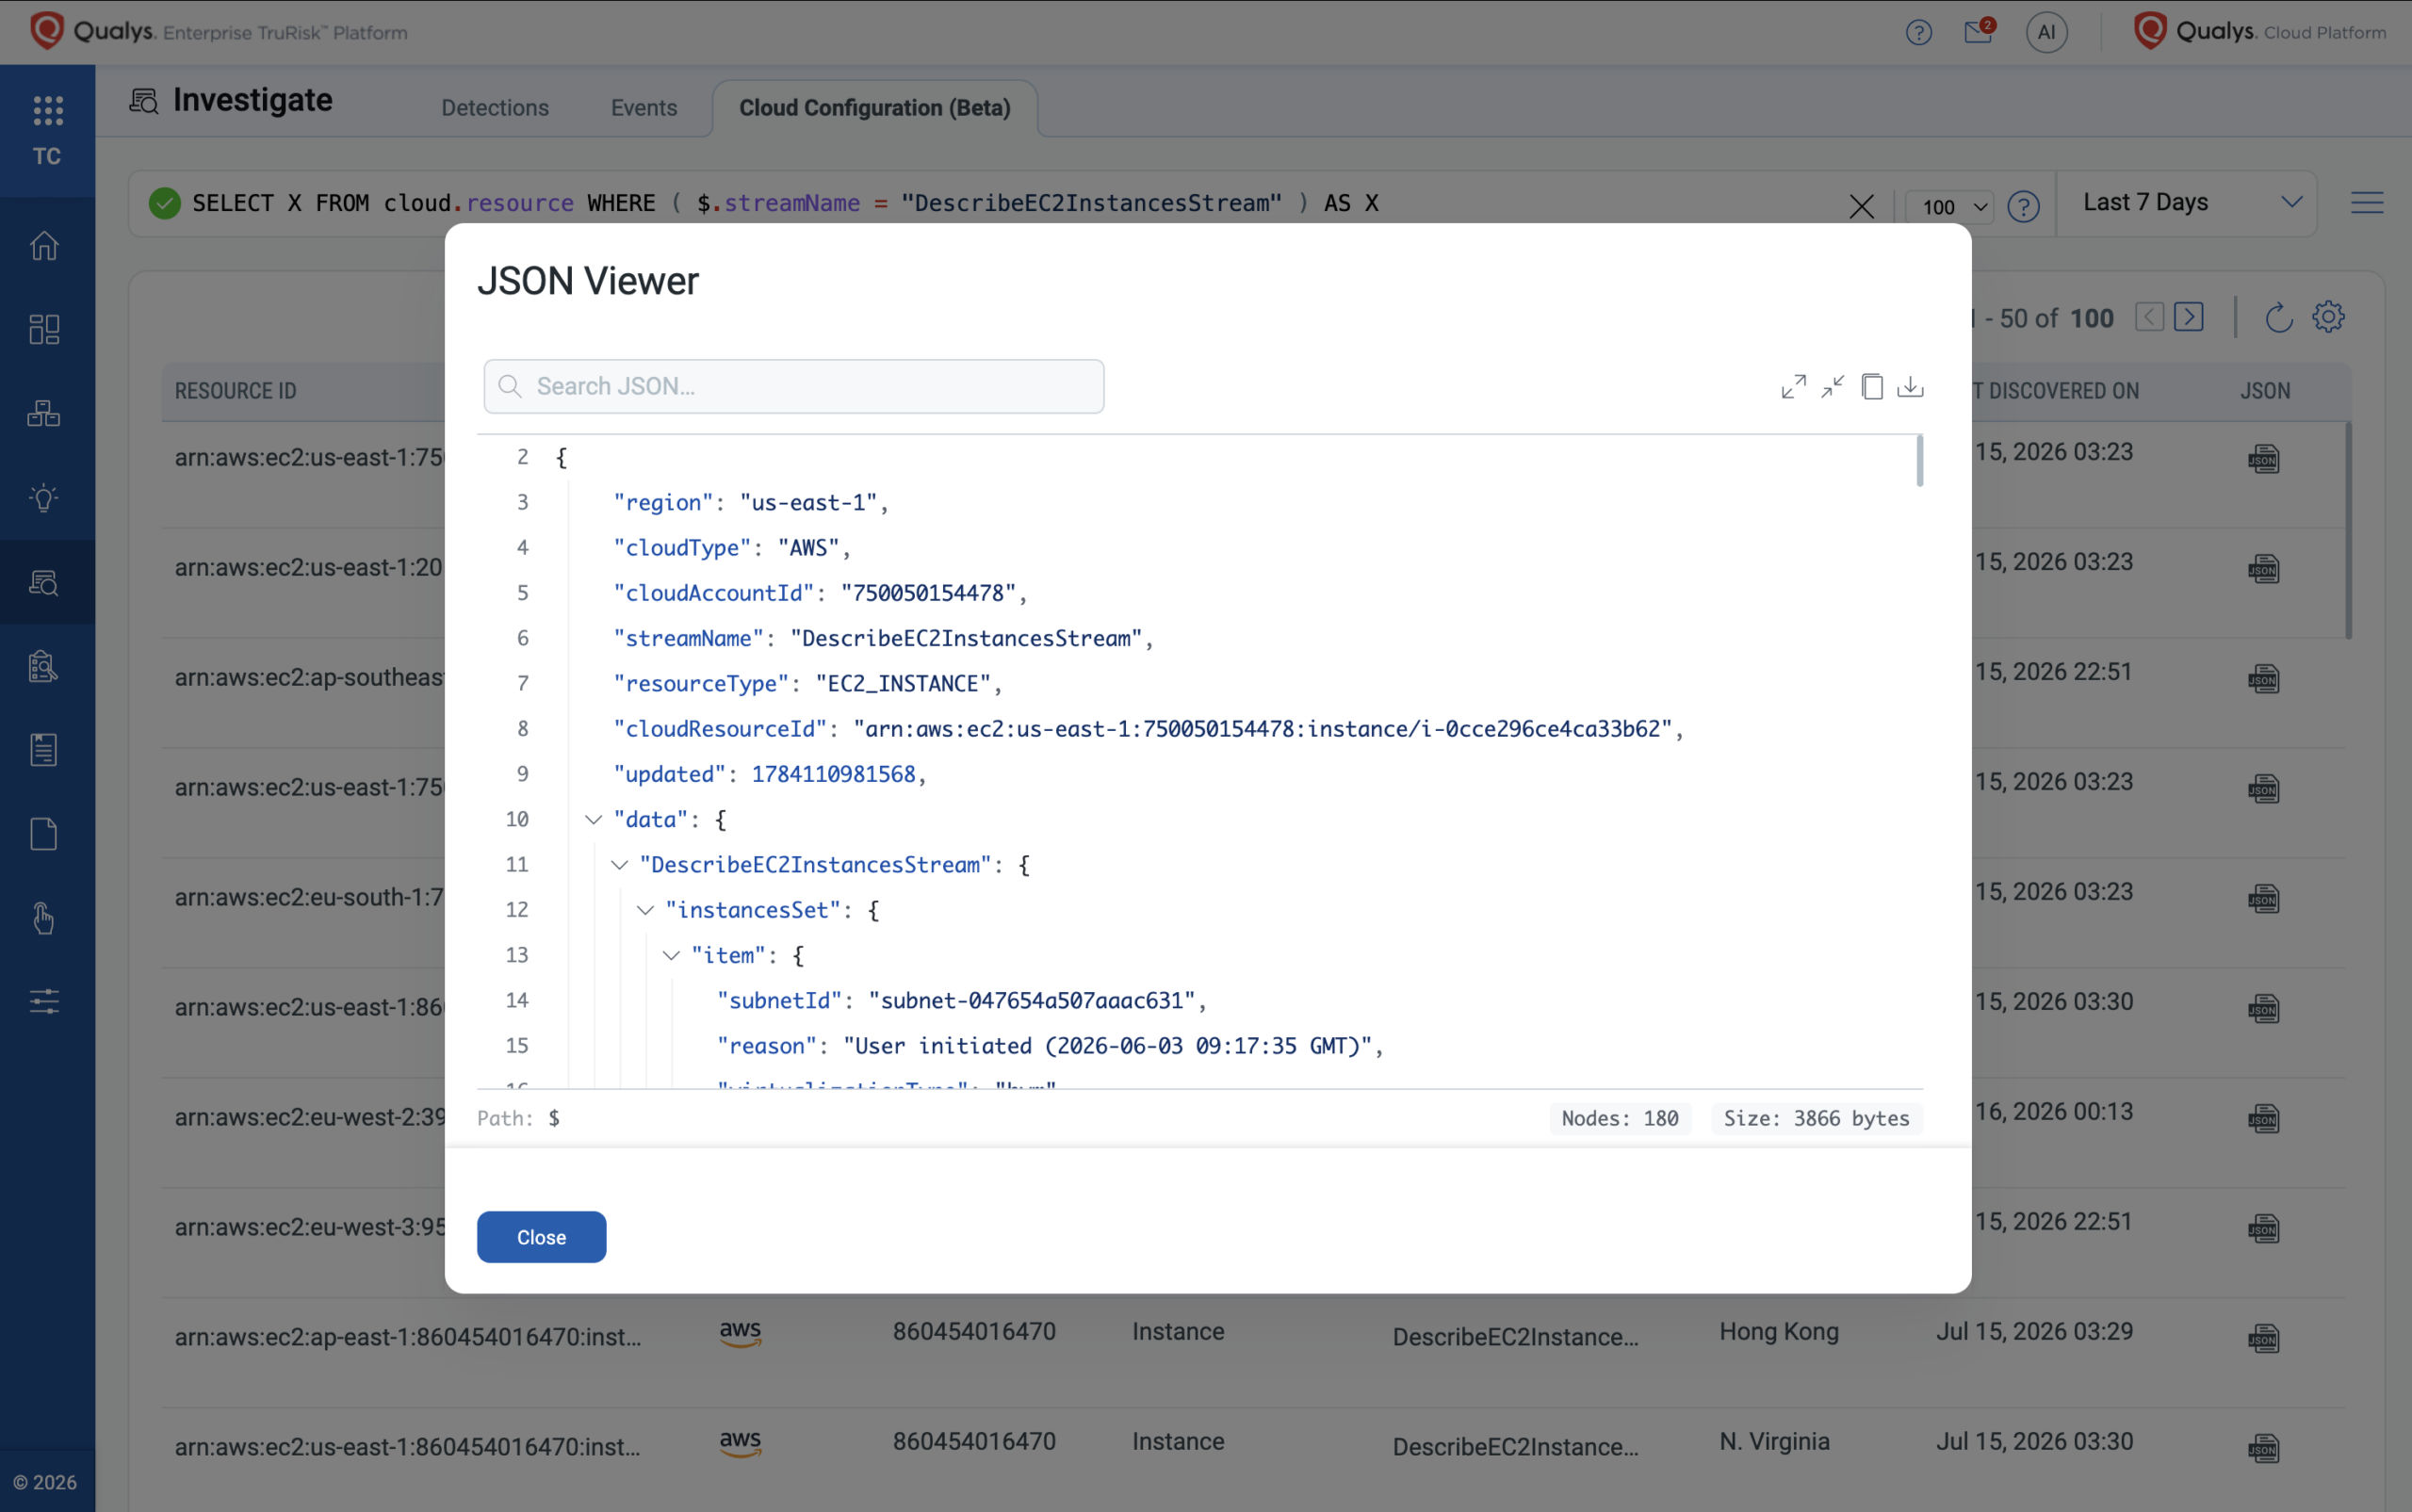The height and width of the screenshot is (1512, 2412).
Task: Close the JSON Viewer dialog
Action: coord(541,1237)
